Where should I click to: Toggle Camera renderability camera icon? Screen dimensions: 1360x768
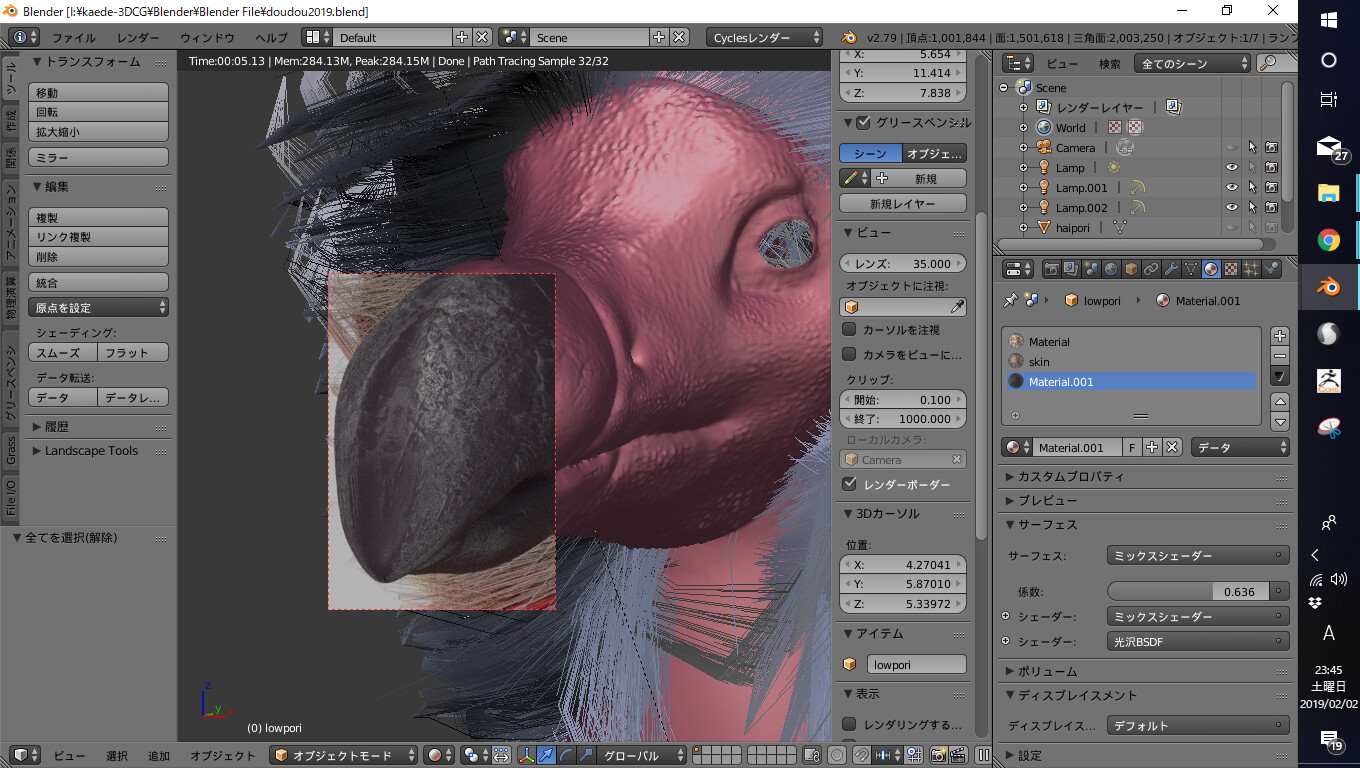pos(1271,148)
